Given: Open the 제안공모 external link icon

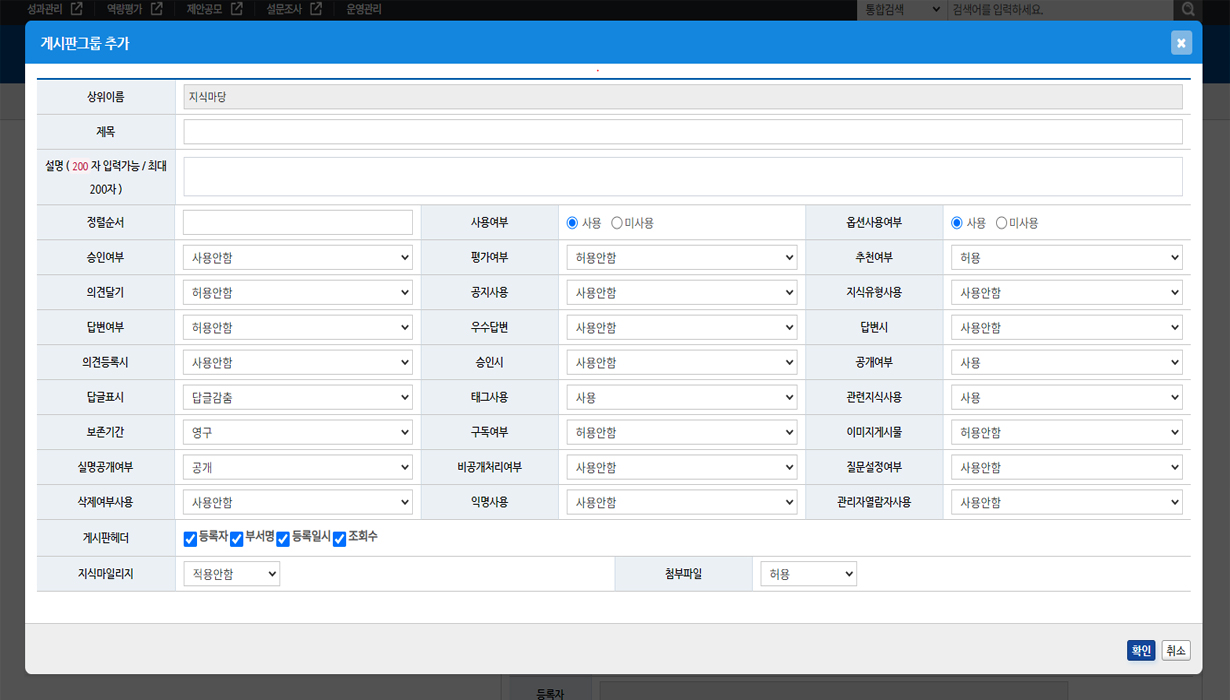Looking at the screenshot, I should click(237, 9).
